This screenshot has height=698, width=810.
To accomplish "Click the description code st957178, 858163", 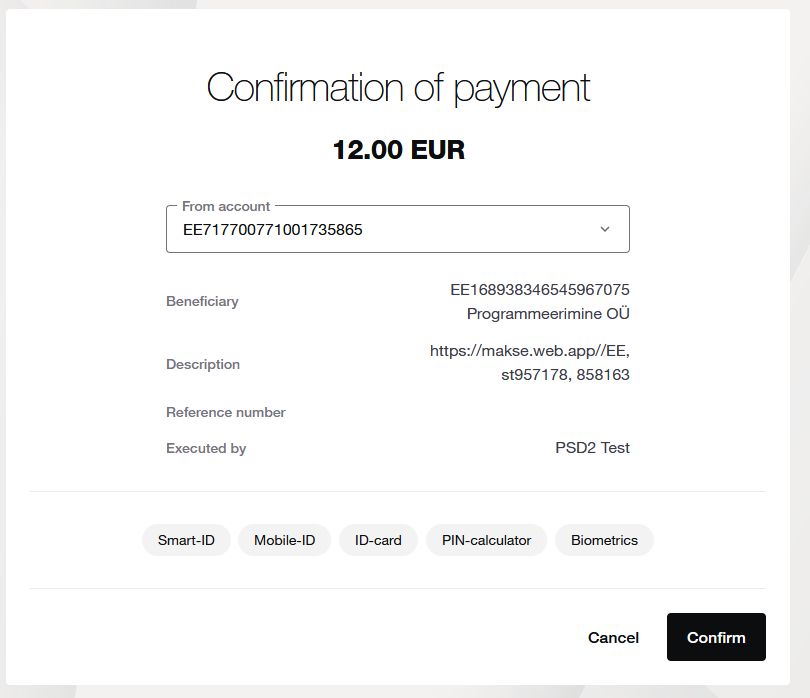I will [565, 375].
